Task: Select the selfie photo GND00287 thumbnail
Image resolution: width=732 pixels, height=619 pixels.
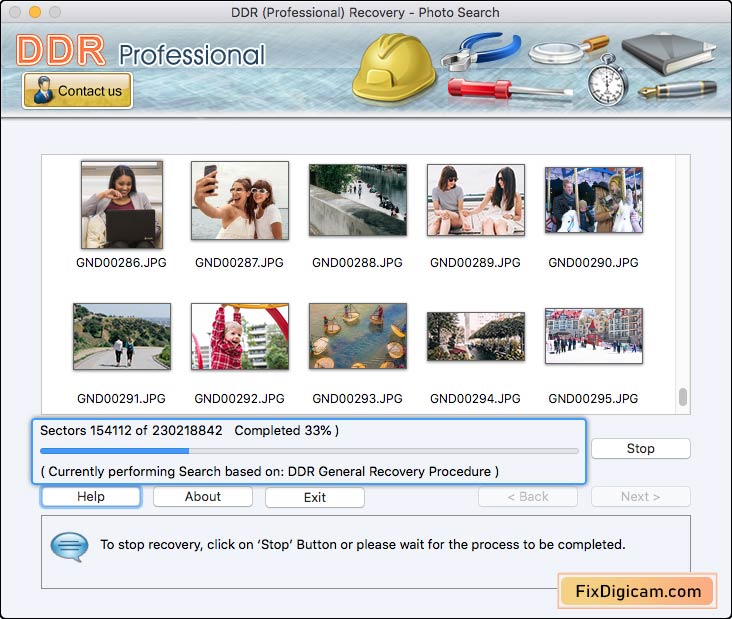Action: 240,200
